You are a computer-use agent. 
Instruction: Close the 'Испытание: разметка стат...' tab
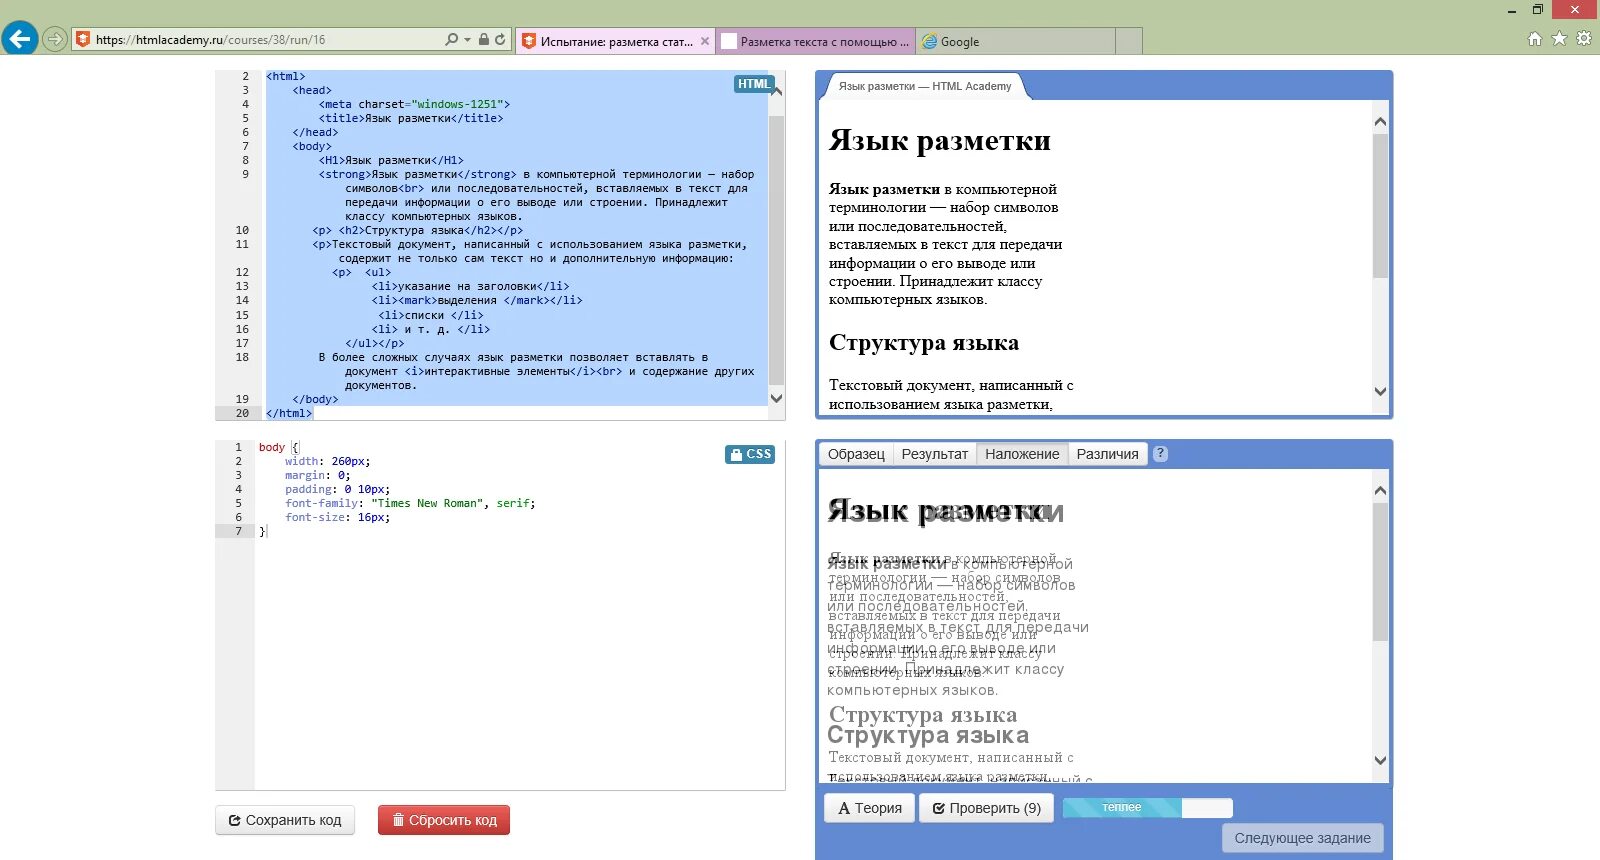point(705,41)
